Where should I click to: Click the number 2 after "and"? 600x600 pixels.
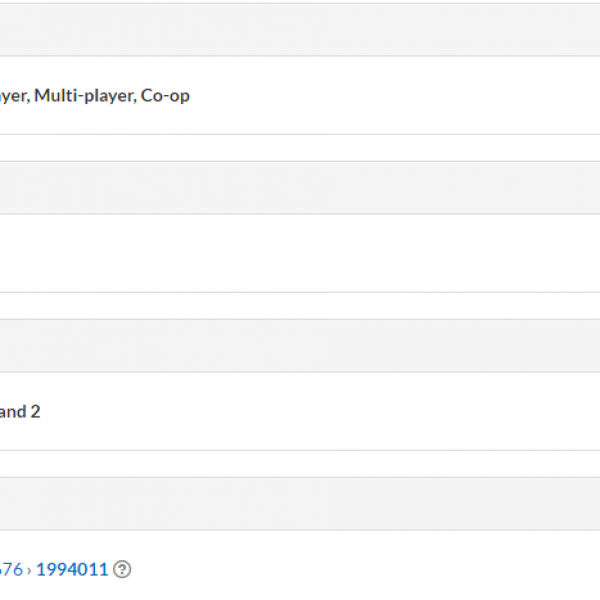[36, 411]
